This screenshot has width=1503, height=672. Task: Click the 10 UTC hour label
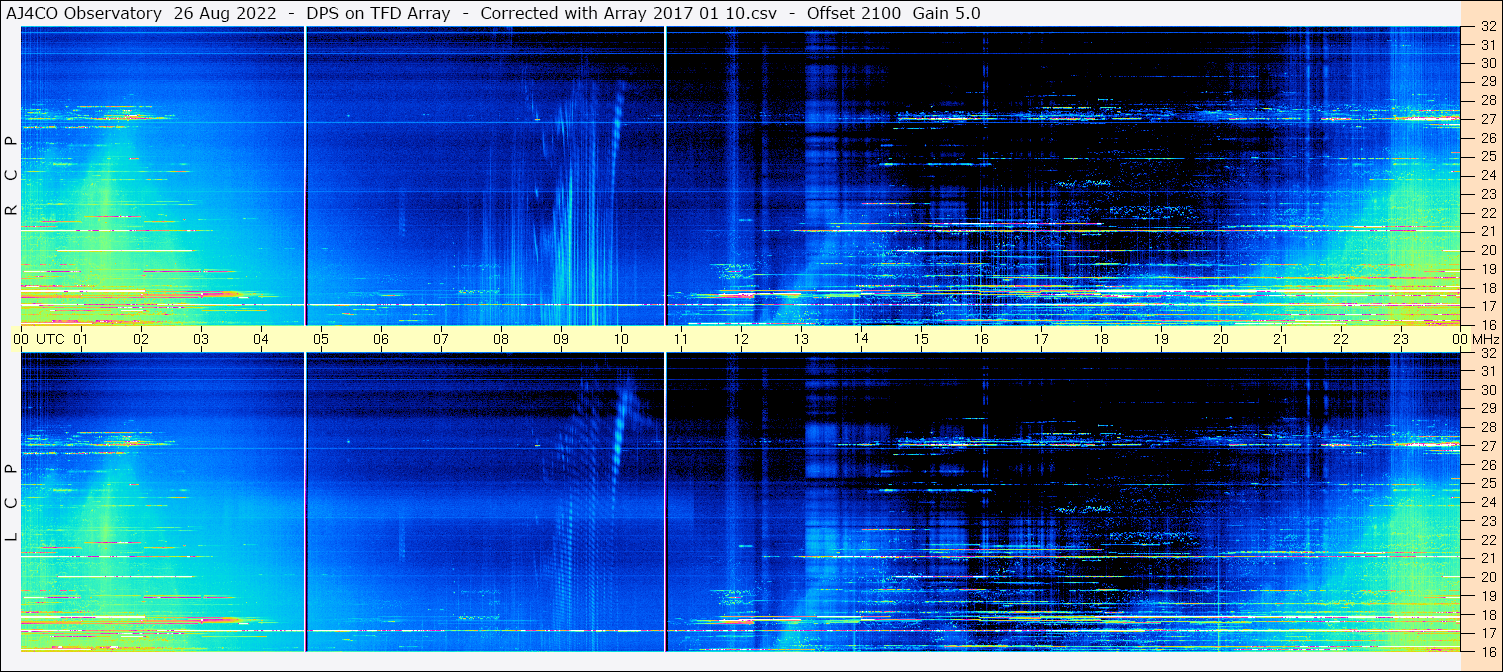pos(621,339)
